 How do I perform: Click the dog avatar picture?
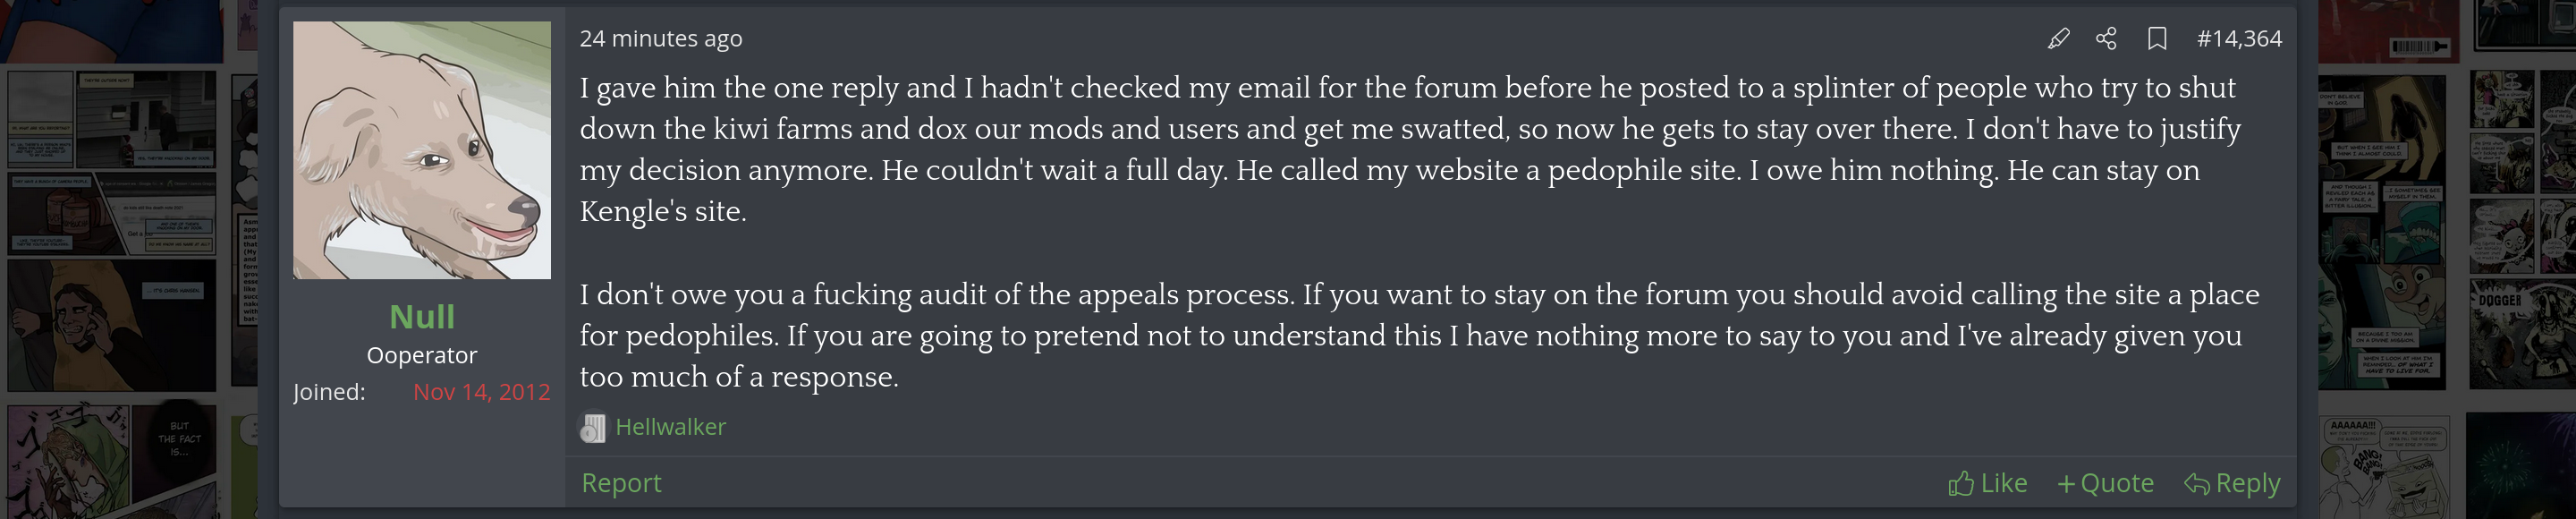tap(421, 150)
